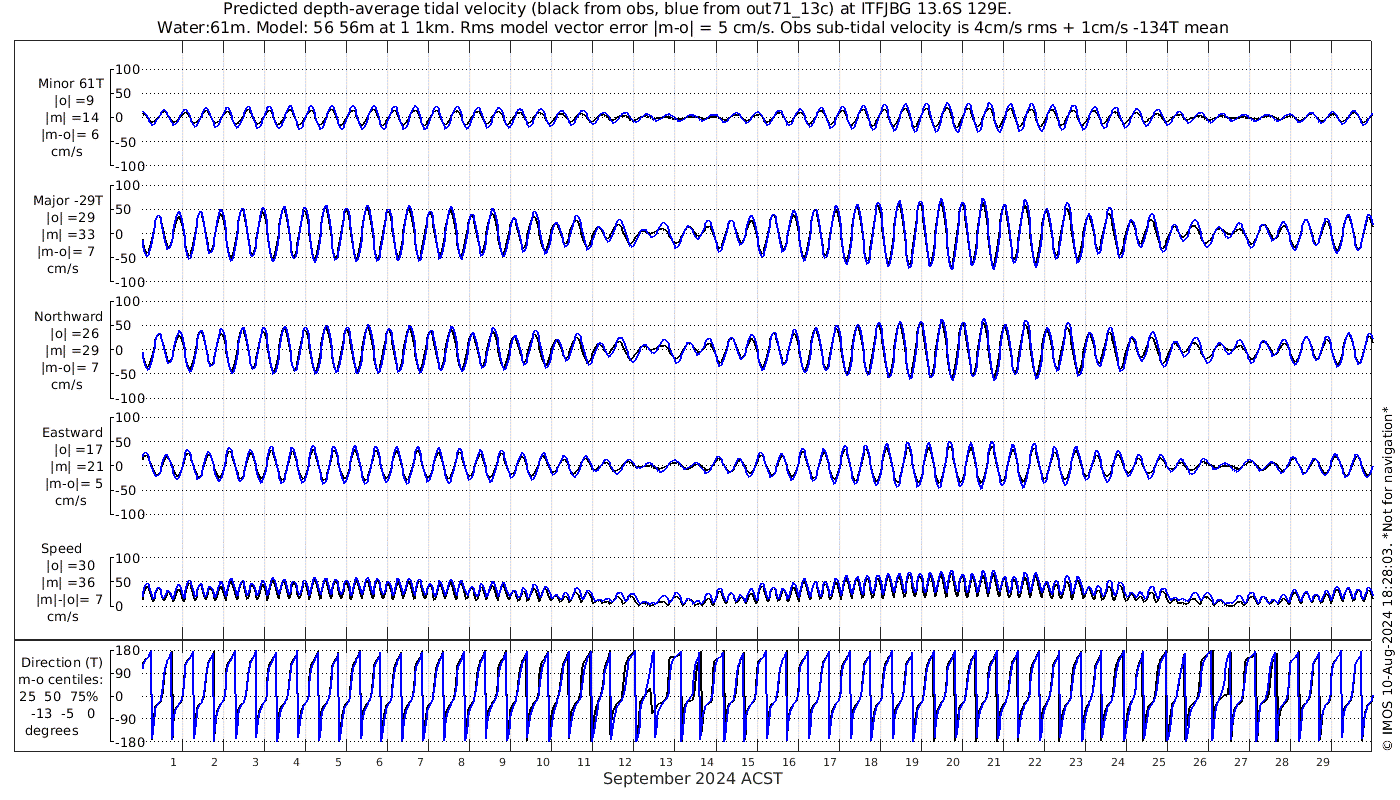Click the '25 50 75%' centile header
Image resolution: width=1400 pixels, height=800 pixels.
coord(57,696)
